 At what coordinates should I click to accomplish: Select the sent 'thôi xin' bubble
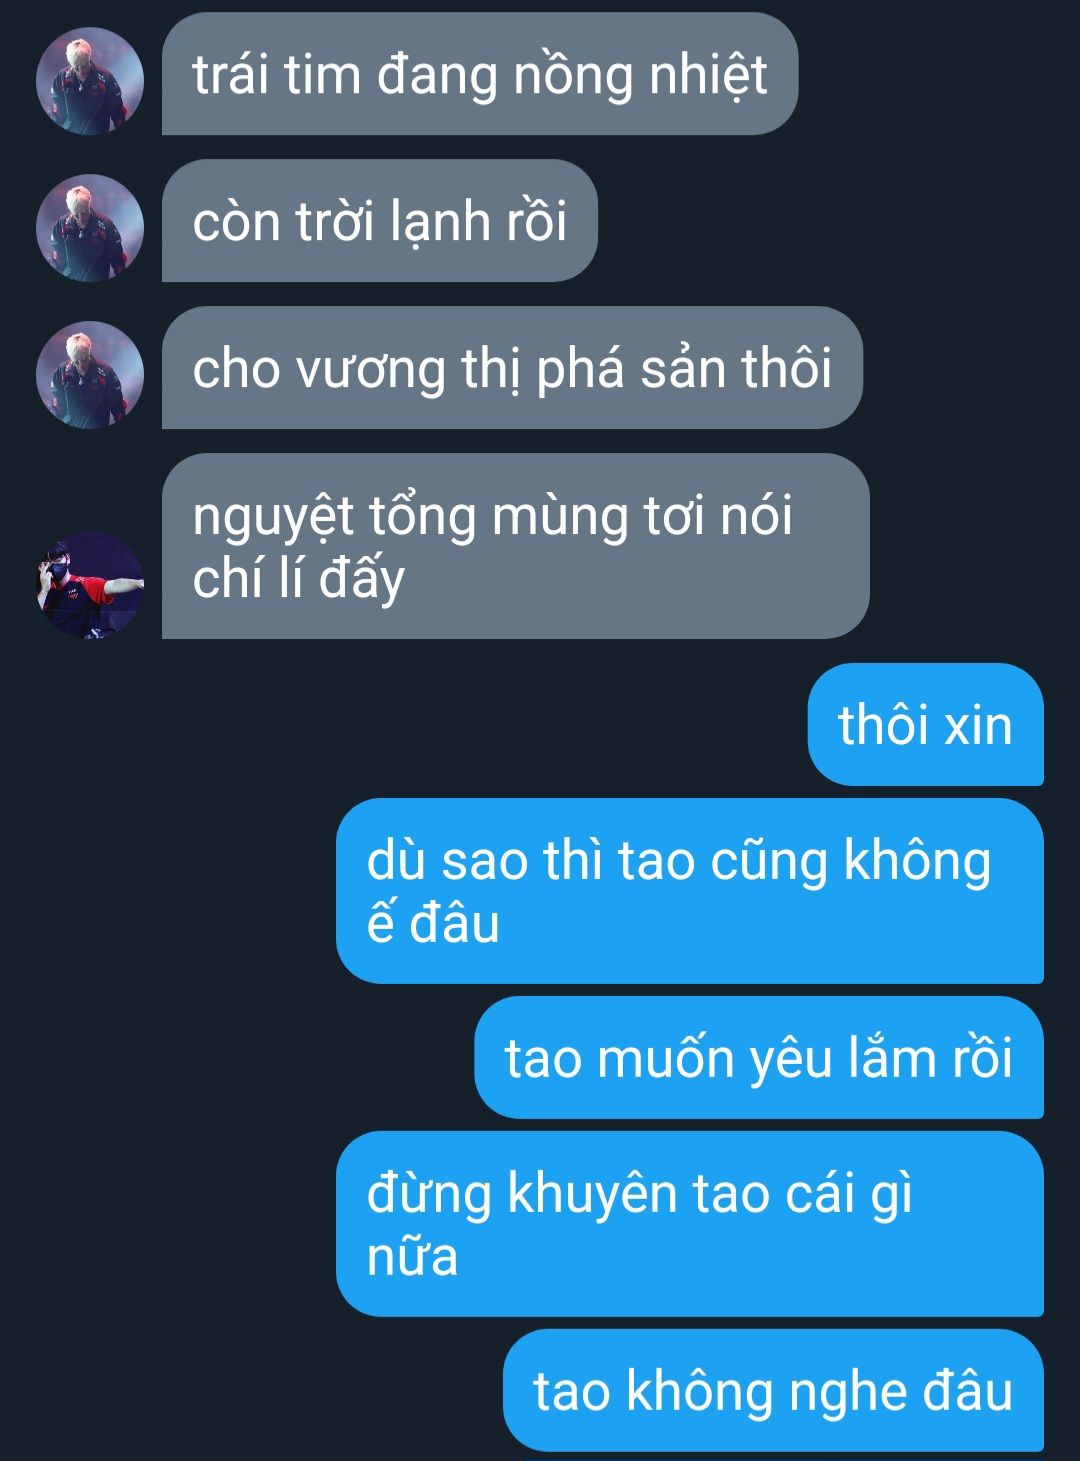[926, 724]
